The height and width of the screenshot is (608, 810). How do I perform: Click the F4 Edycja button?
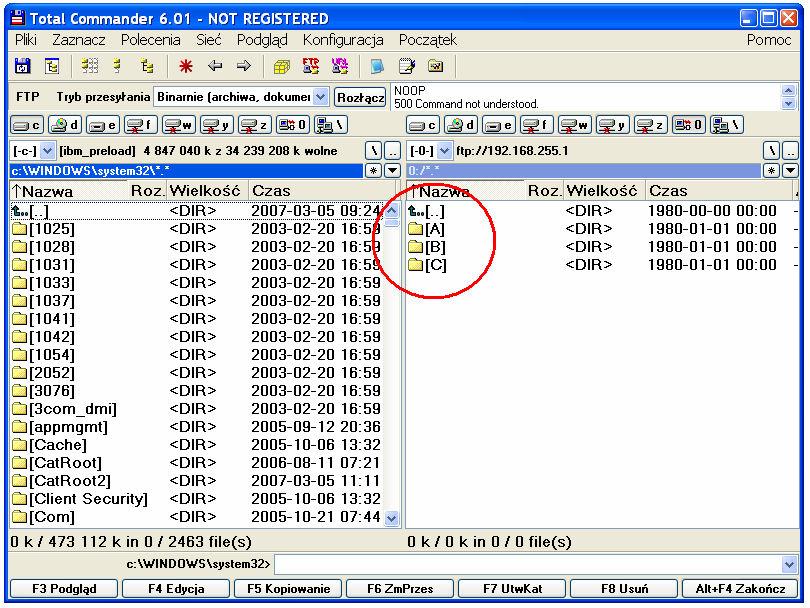pos(176,589)
